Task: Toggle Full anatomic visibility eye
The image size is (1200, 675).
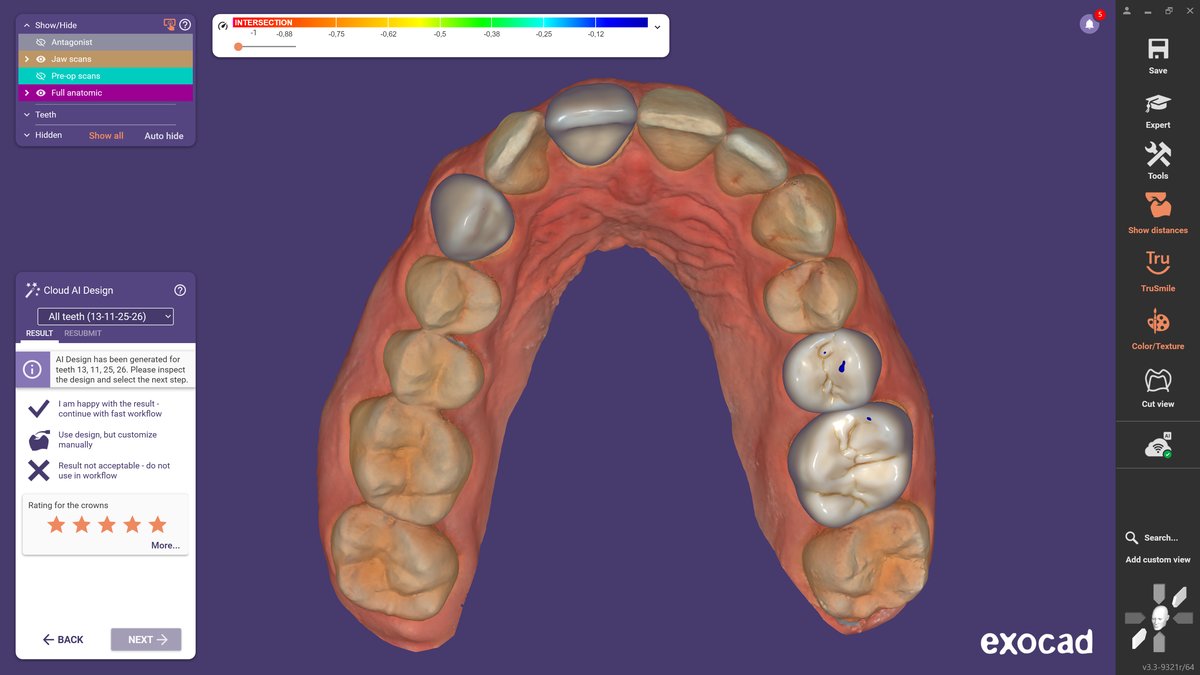Action: tap(41, 93)
